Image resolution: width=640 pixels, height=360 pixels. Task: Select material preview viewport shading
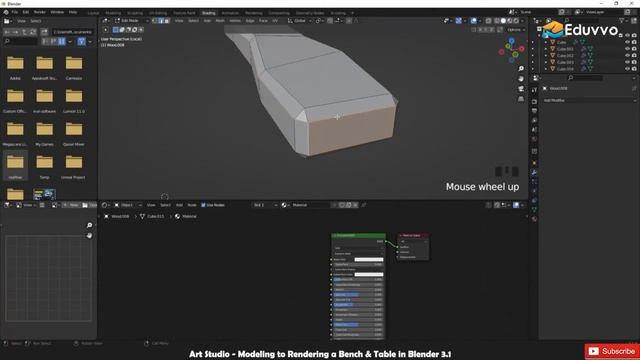click(510, 21)
